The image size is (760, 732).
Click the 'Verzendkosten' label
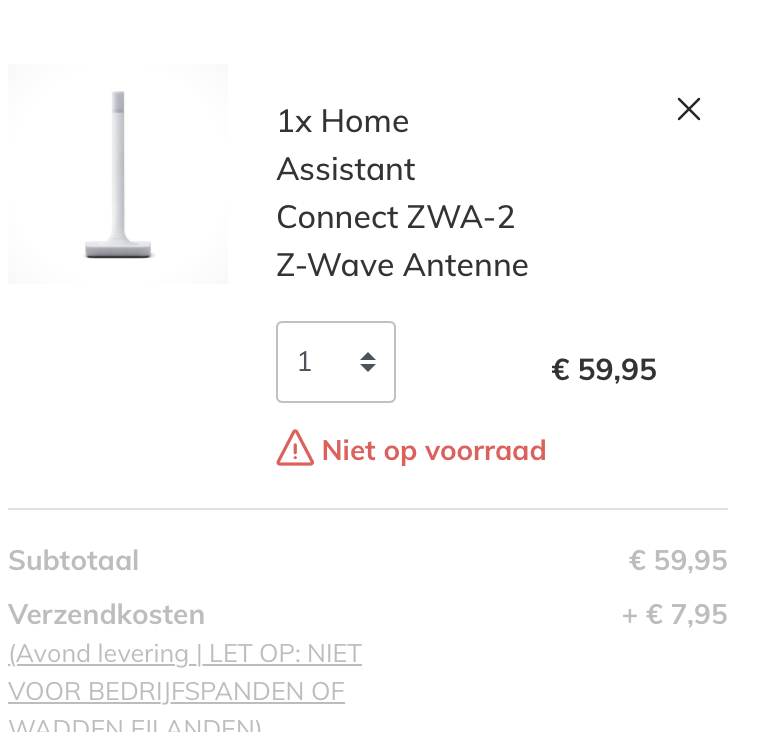[107, 614]
